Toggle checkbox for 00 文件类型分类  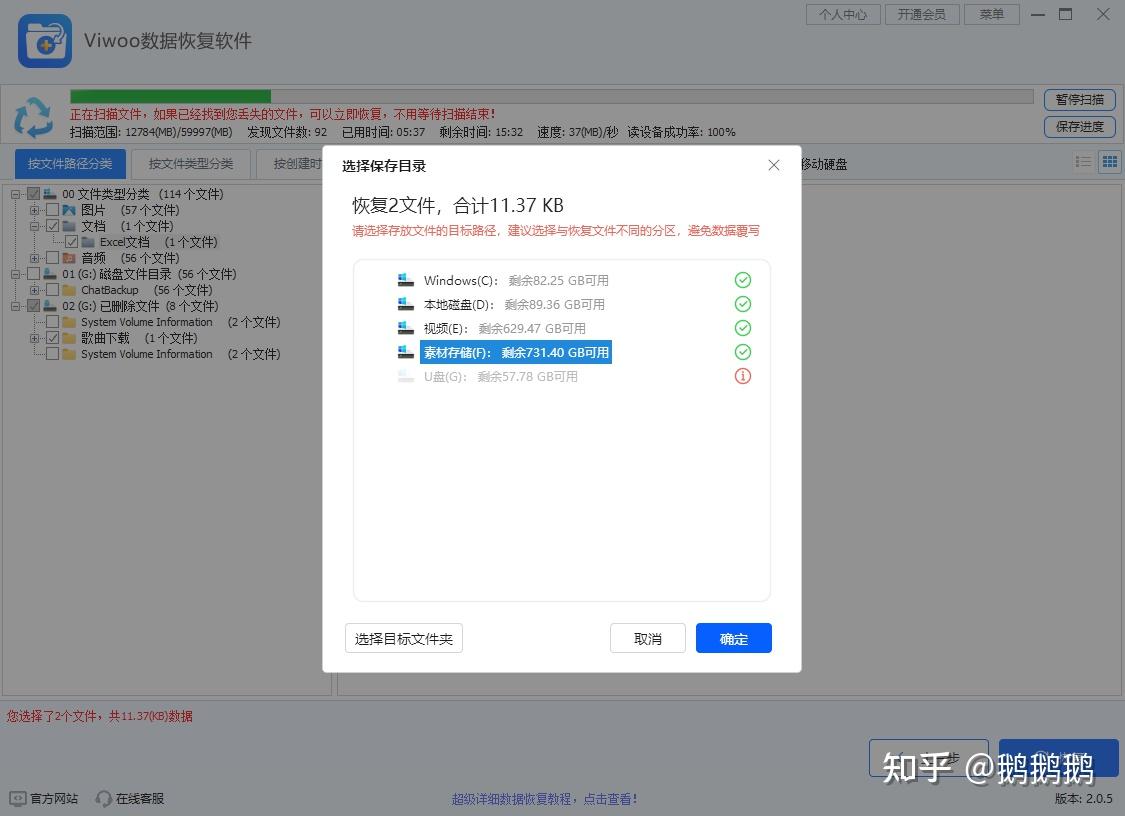click(33, 194)
